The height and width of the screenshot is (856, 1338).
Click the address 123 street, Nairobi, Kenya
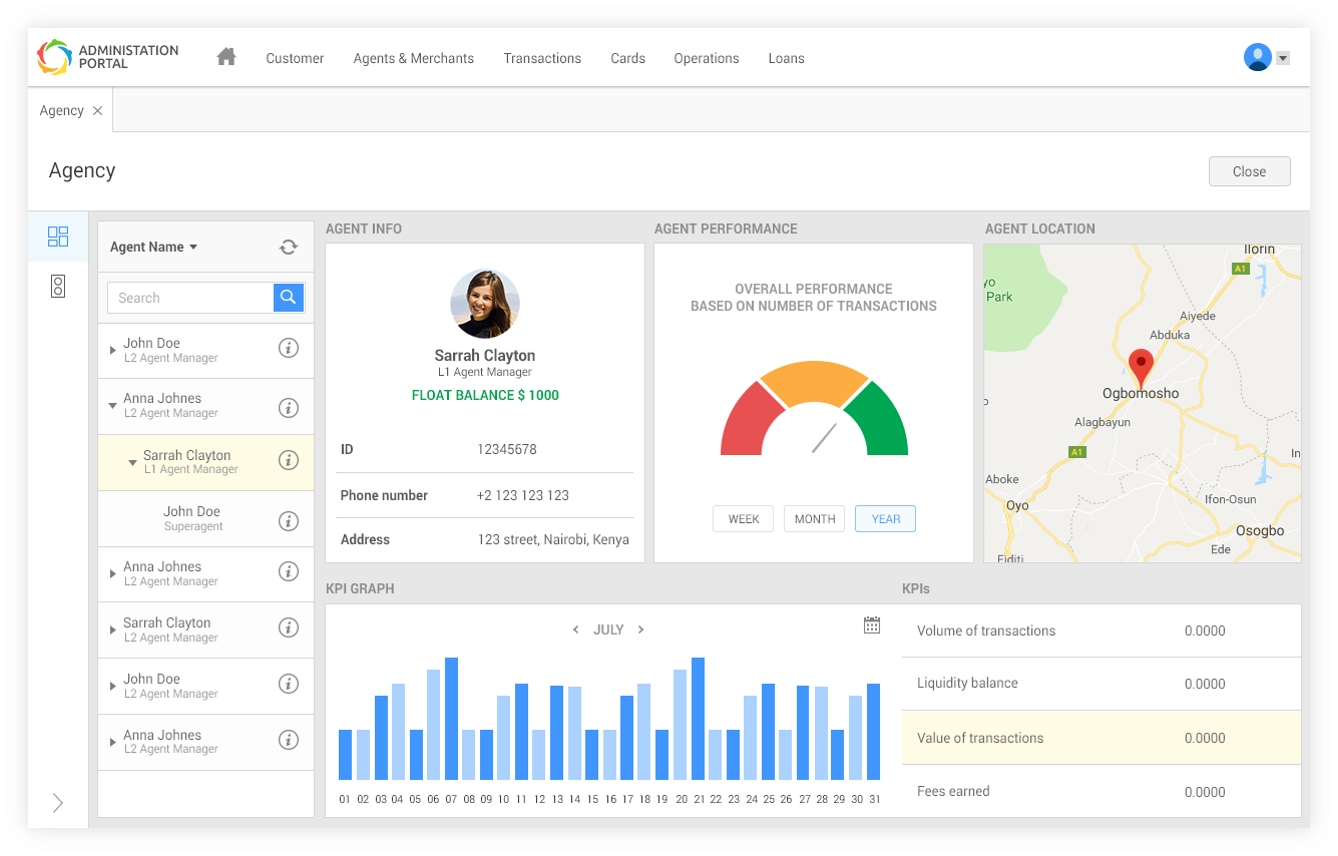point(553,540)
